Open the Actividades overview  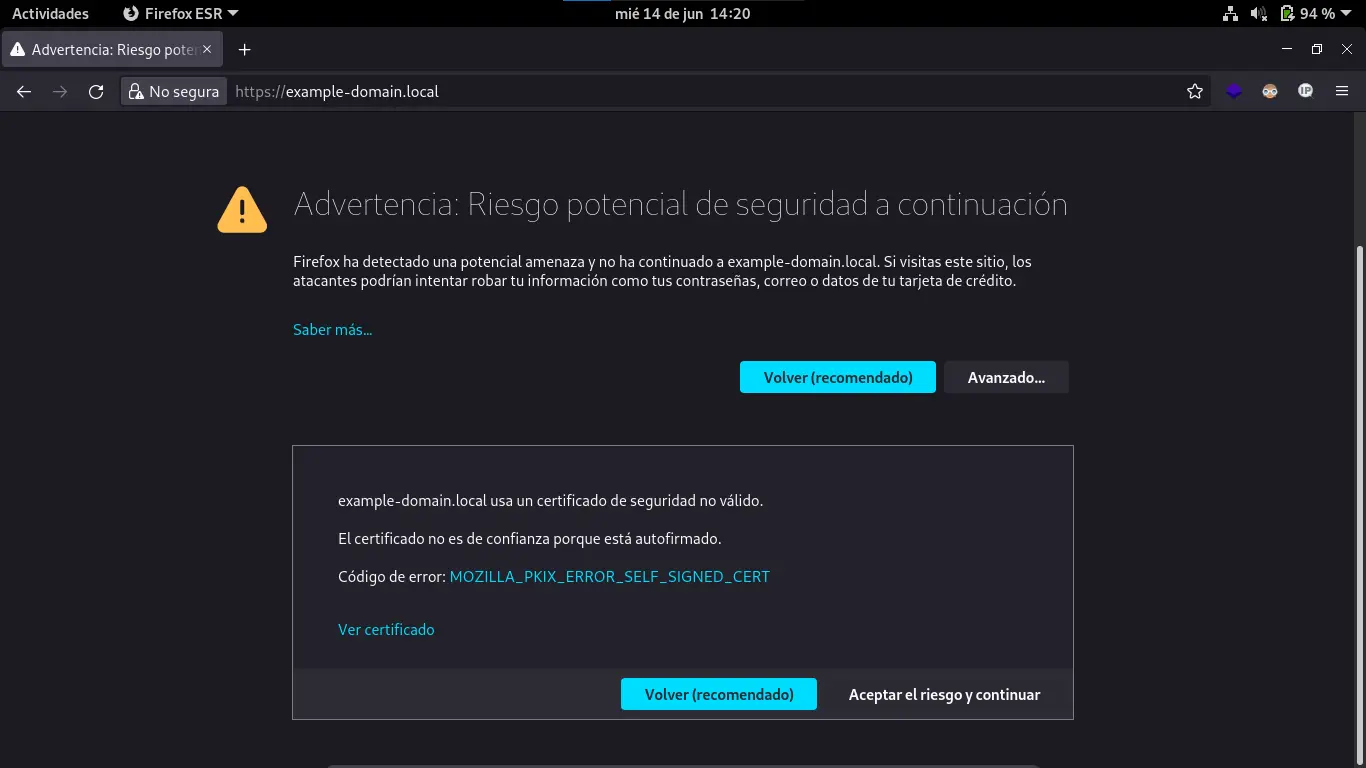click(x=50, y=14)
